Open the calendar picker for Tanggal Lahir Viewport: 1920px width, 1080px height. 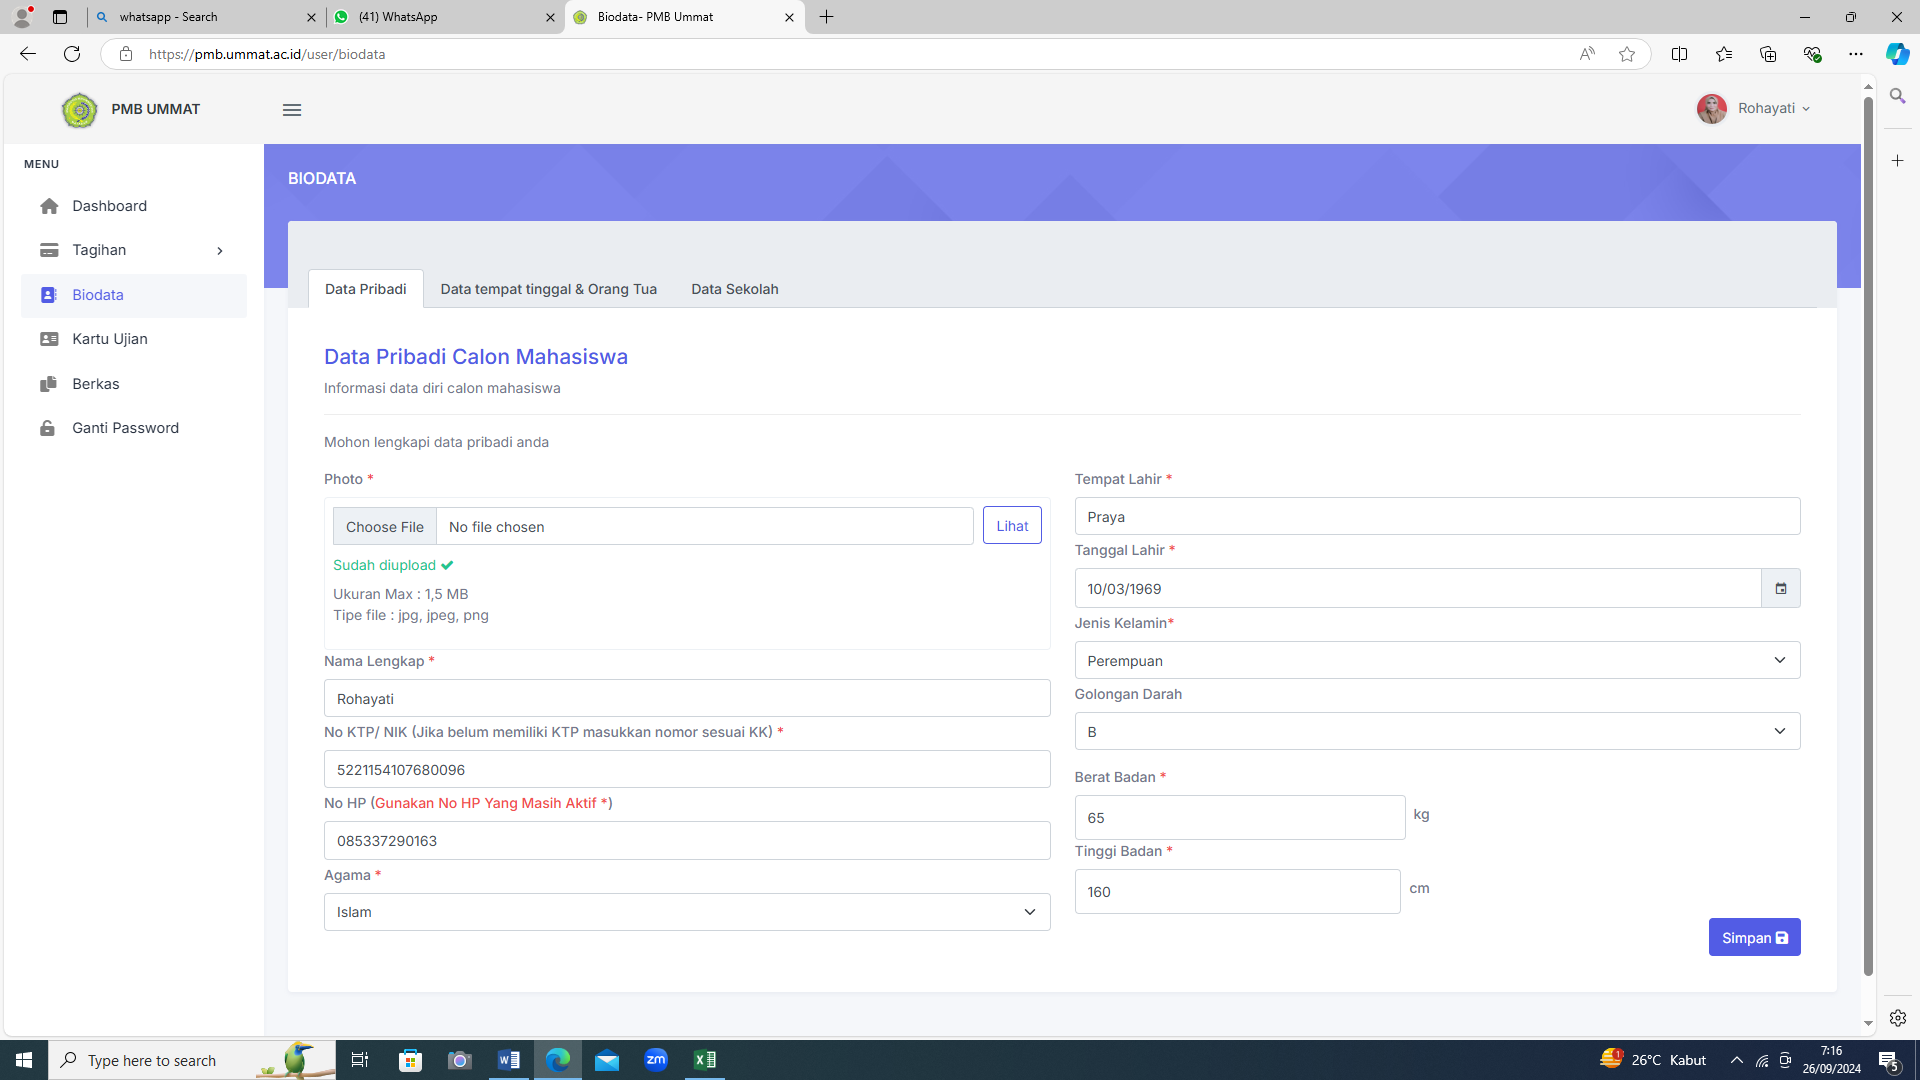[1780, 589]
